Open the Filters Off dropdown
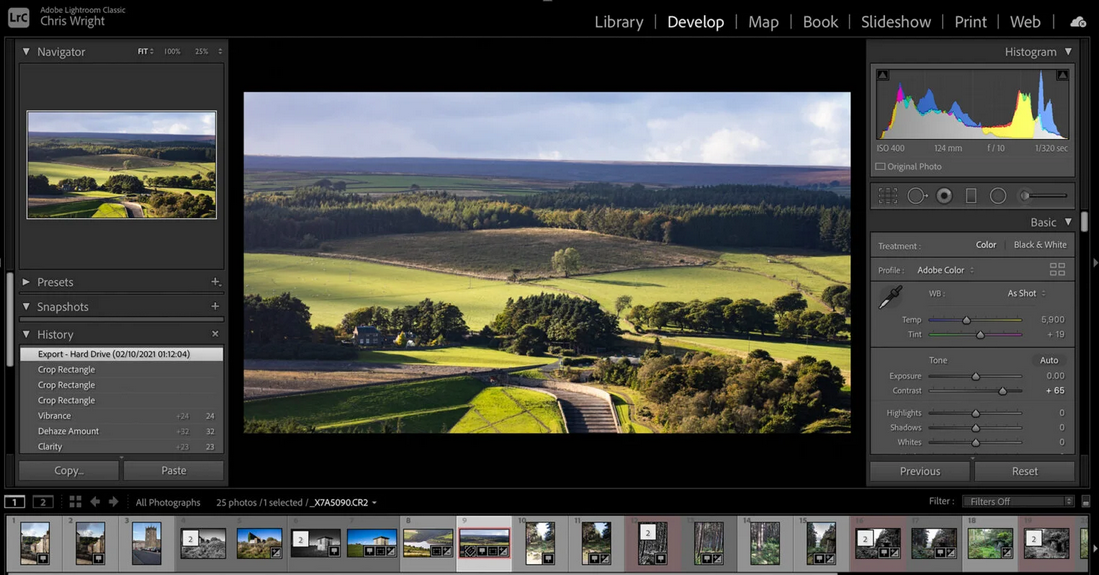The image size is (1099, 575). (x=1018, y=501)
